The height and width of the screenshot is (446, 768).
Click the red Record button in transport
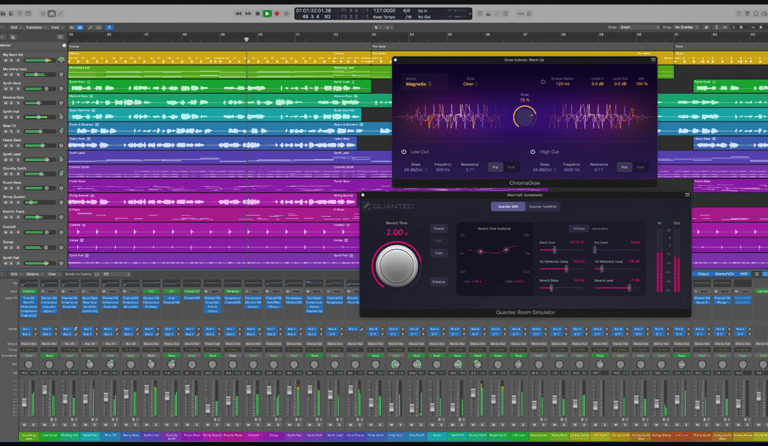(x=277, y=13)
